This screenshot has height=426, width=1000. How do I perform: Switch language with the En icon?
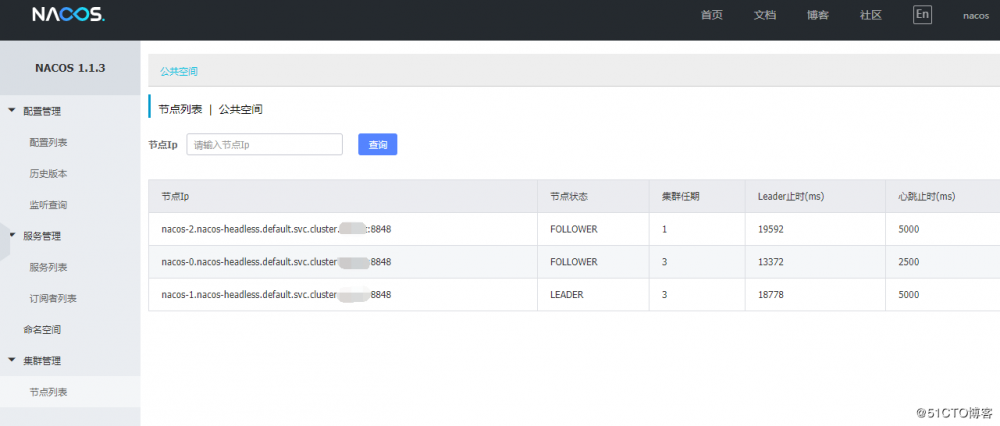(922, 14)
